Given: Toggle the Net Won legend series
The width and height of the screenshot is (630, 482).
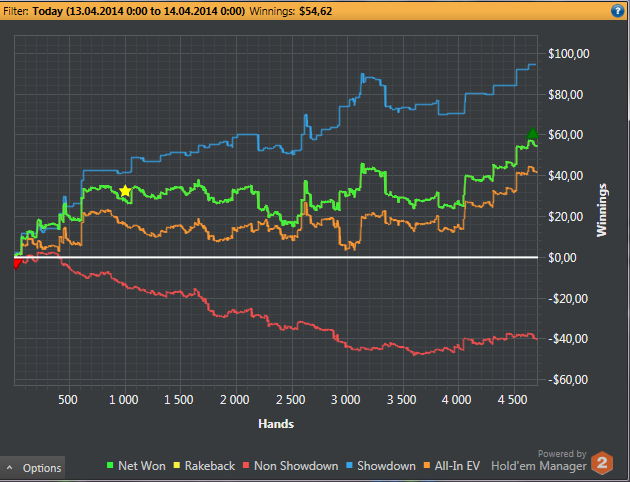Looking at the screenshot, I should 136,466.
